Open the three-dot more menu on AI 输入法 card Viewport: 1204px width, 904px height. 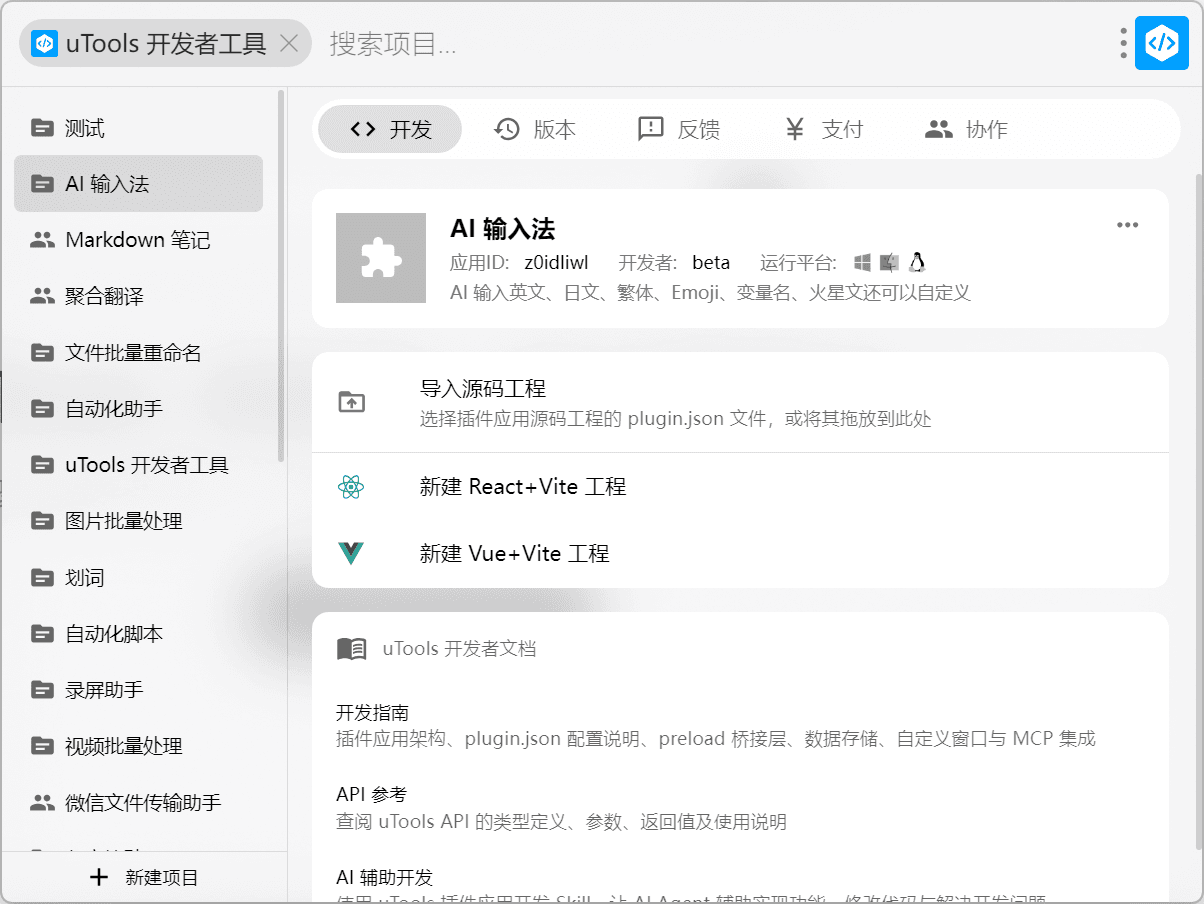coord(1128,225)
